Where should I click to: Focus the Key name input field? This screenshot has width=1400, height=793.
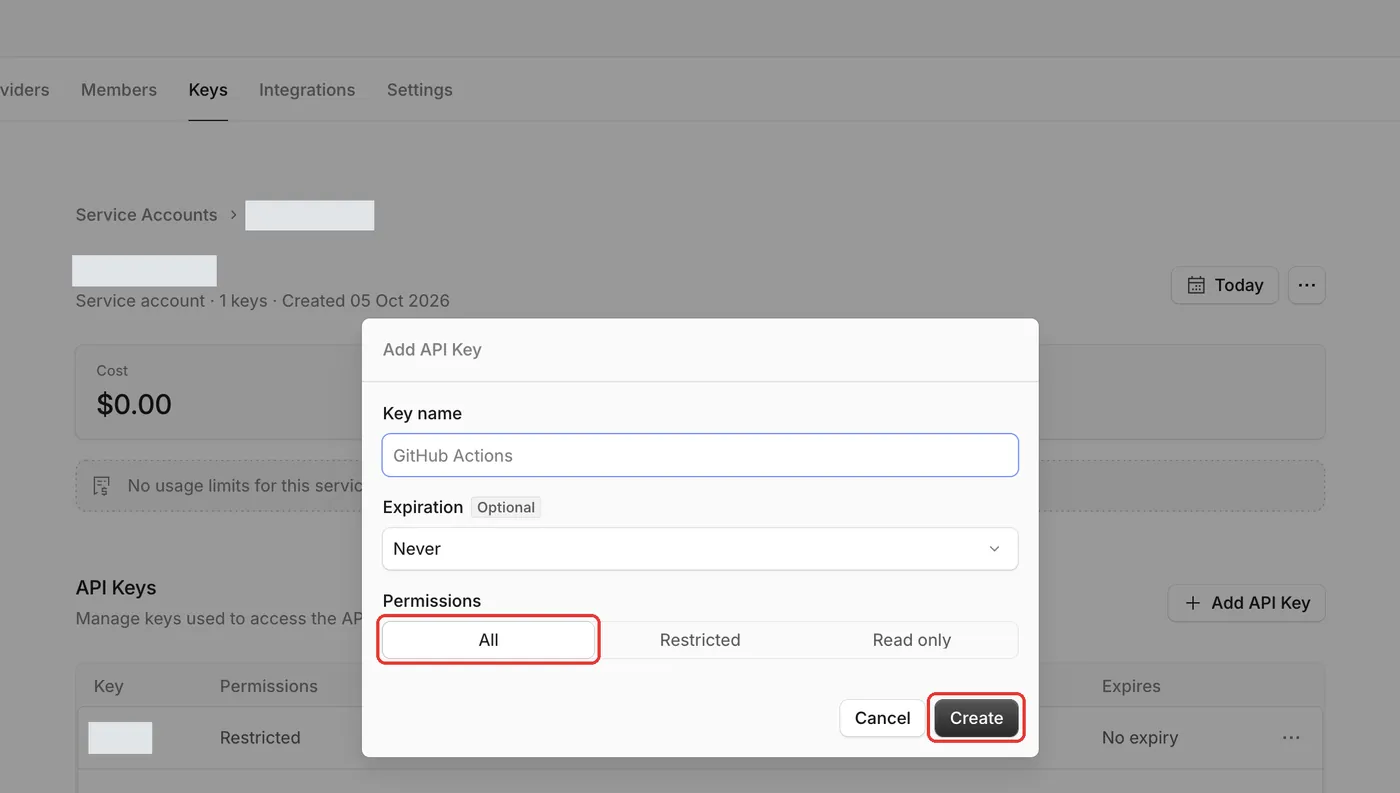pyautogui.click(x=700, y=455)
